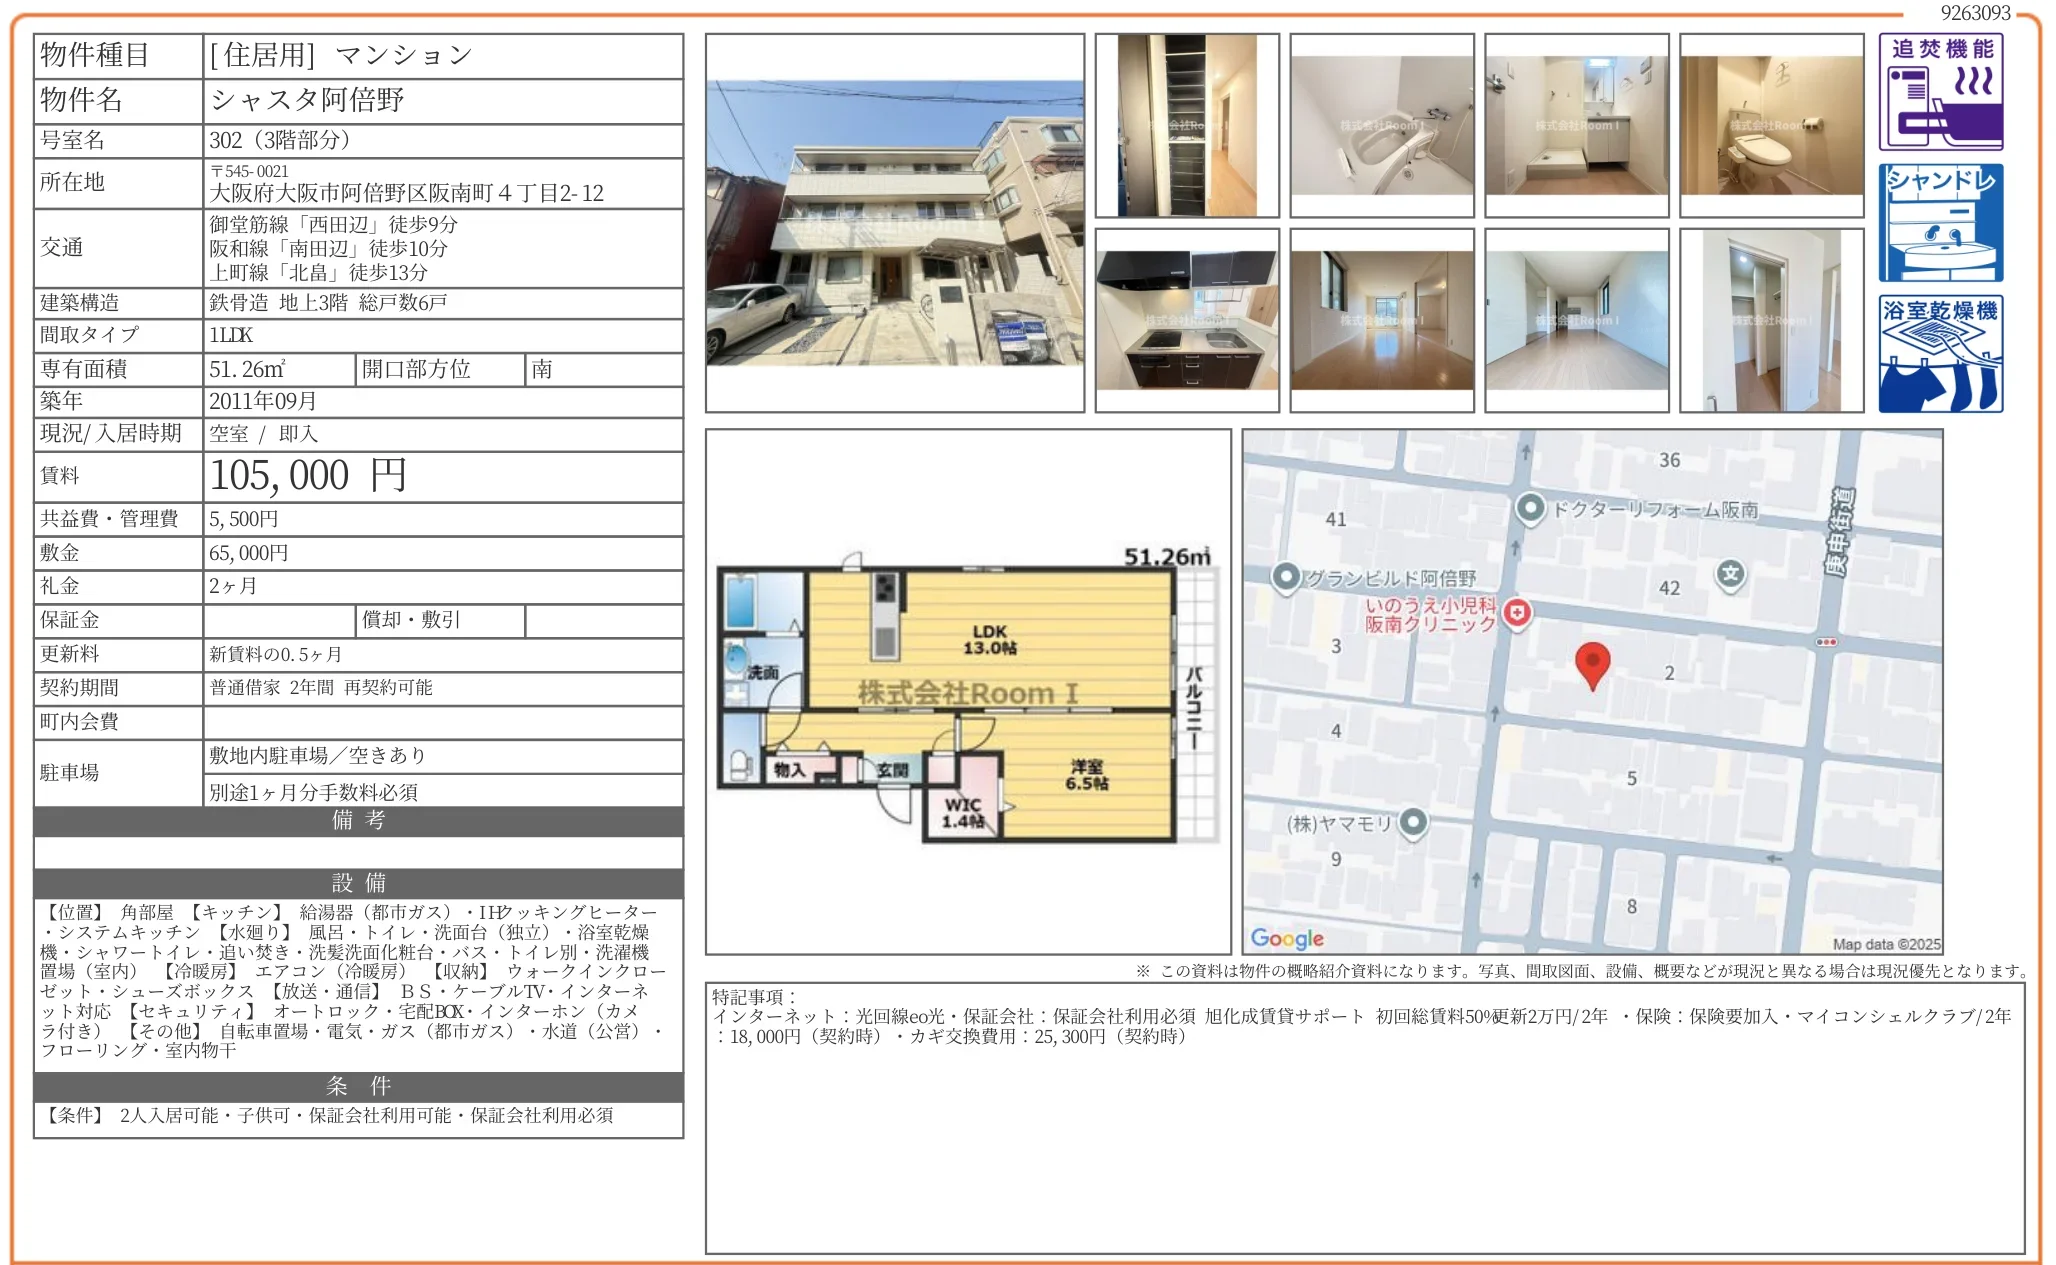2056x1265 pixels.
Task: Open the building exterior photo
Action: [x=894, y=223]
